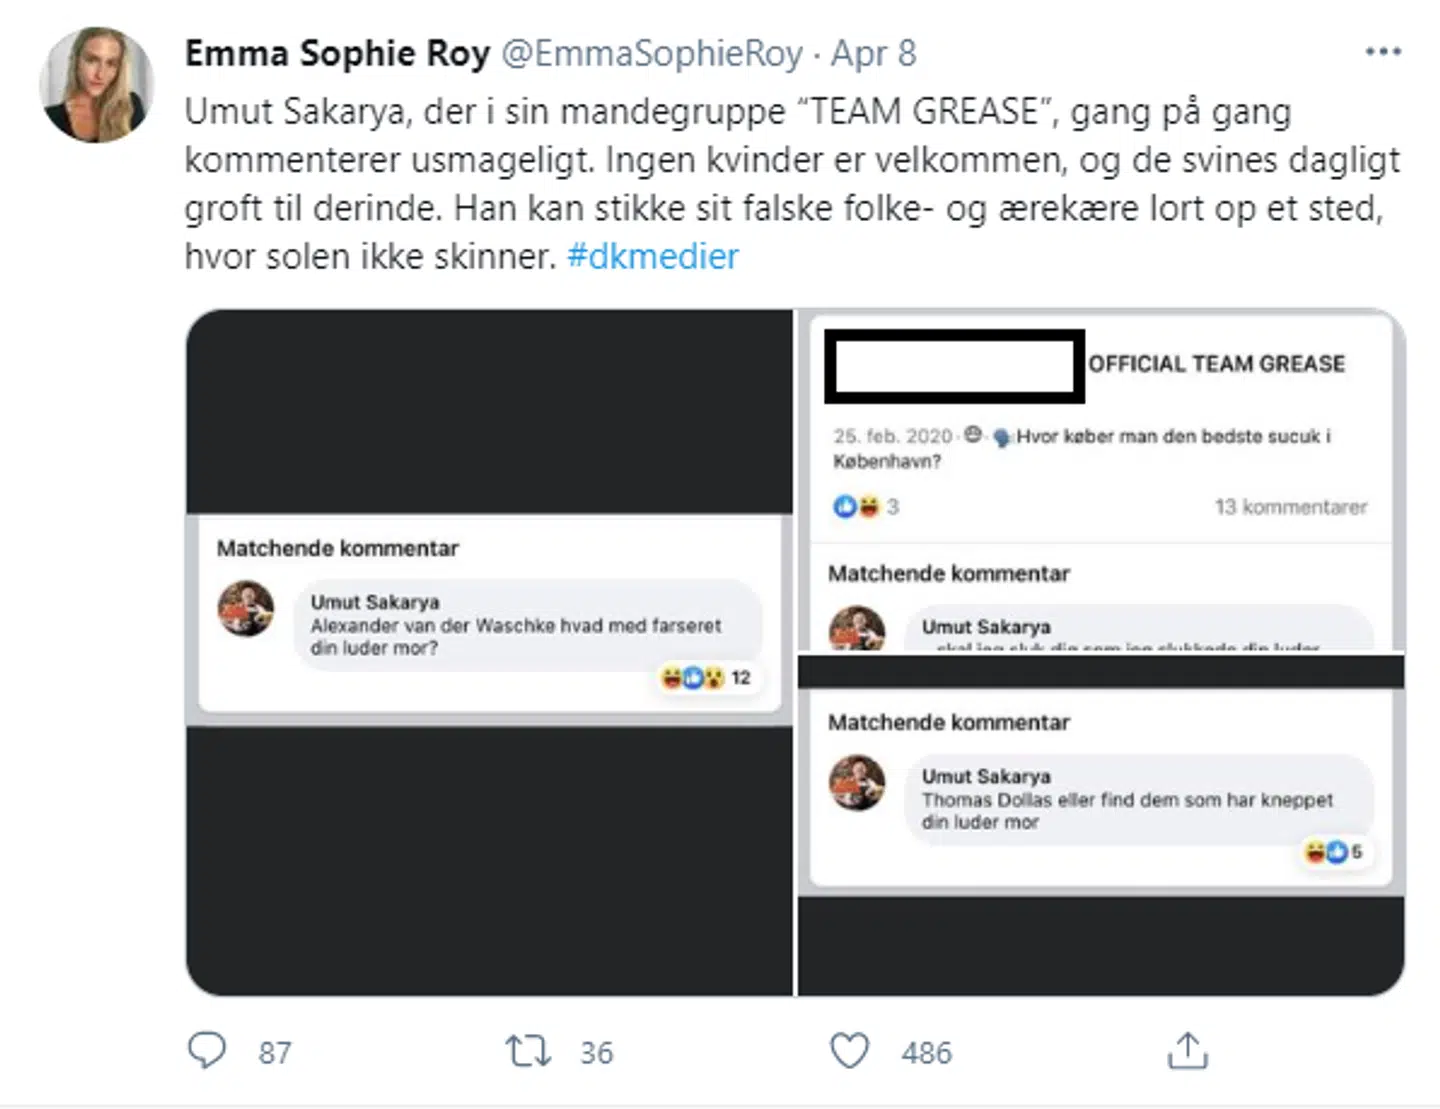This screenshot has width=1440, height=1109.
Task: Like the tweet with the heart icon
Action: (849, 1051)
